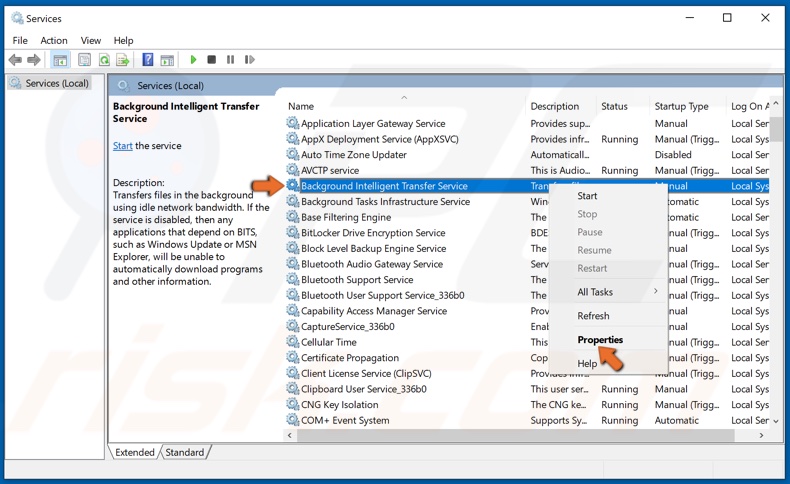Viewport: 790px width, 484px height.
Task: Click the vertical scrollbar up arrow
Action: (776, 103)
